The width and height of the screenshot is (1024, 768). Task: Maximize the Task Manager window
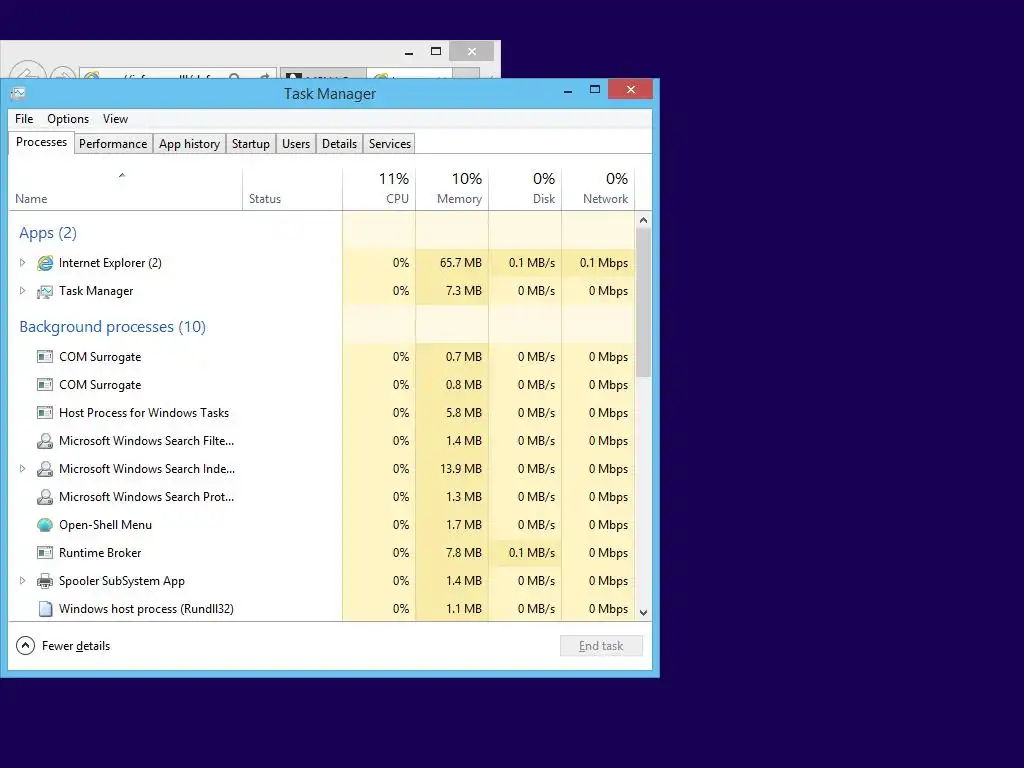click(595, 89)
